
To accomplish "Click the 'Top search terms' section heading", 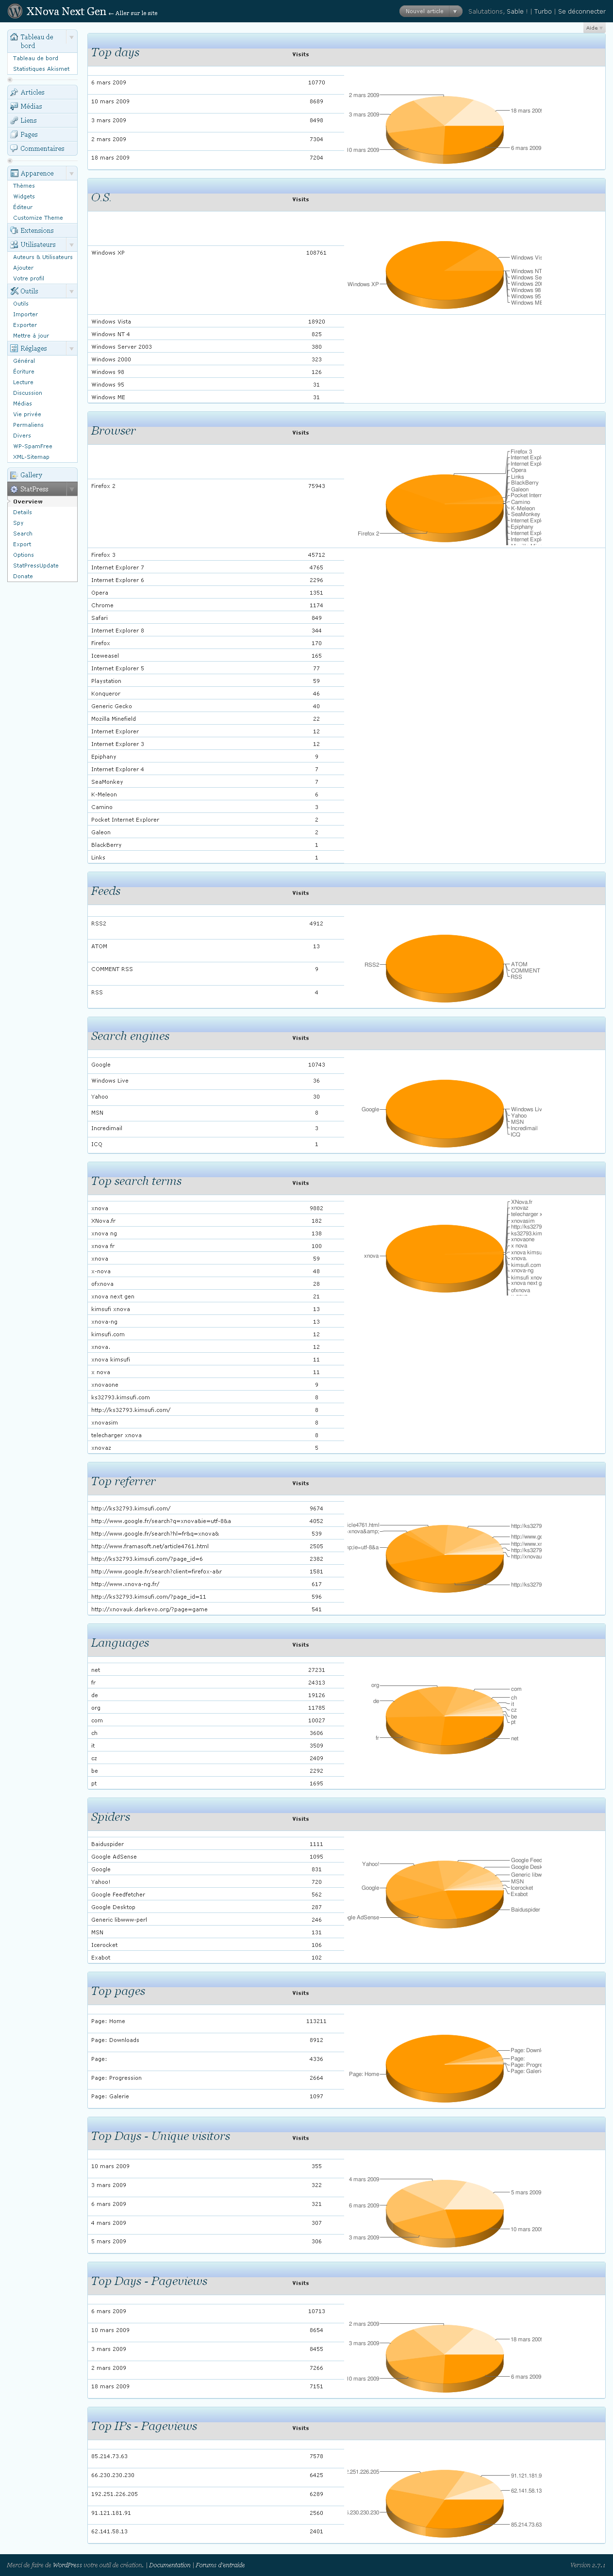I will 136,1181.
